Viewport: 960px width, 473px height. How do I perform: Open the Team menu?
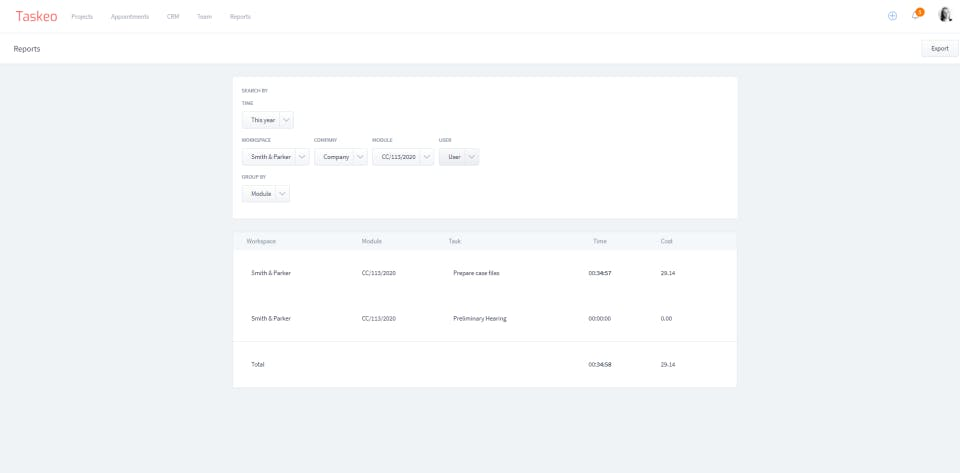(x=204, y=17)
